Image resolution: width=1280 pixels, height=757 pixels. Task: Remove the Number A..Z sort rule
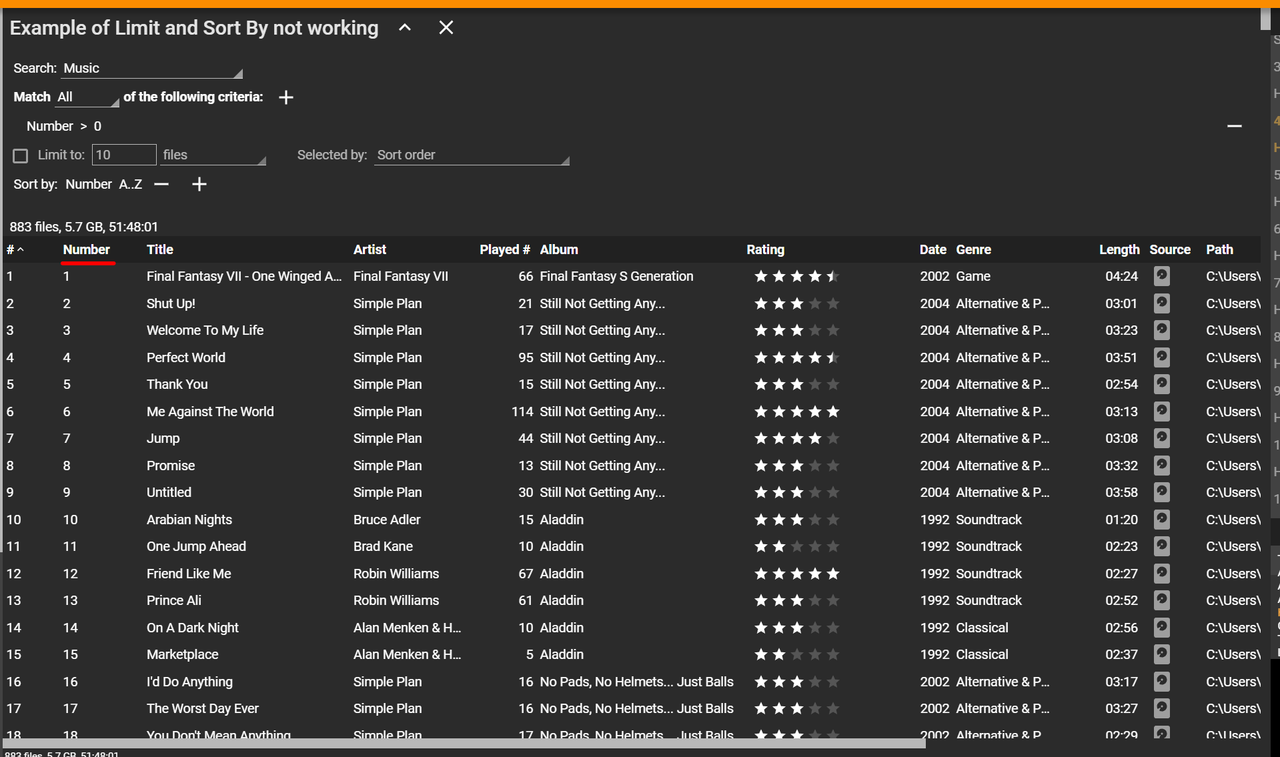pos(161,184)
